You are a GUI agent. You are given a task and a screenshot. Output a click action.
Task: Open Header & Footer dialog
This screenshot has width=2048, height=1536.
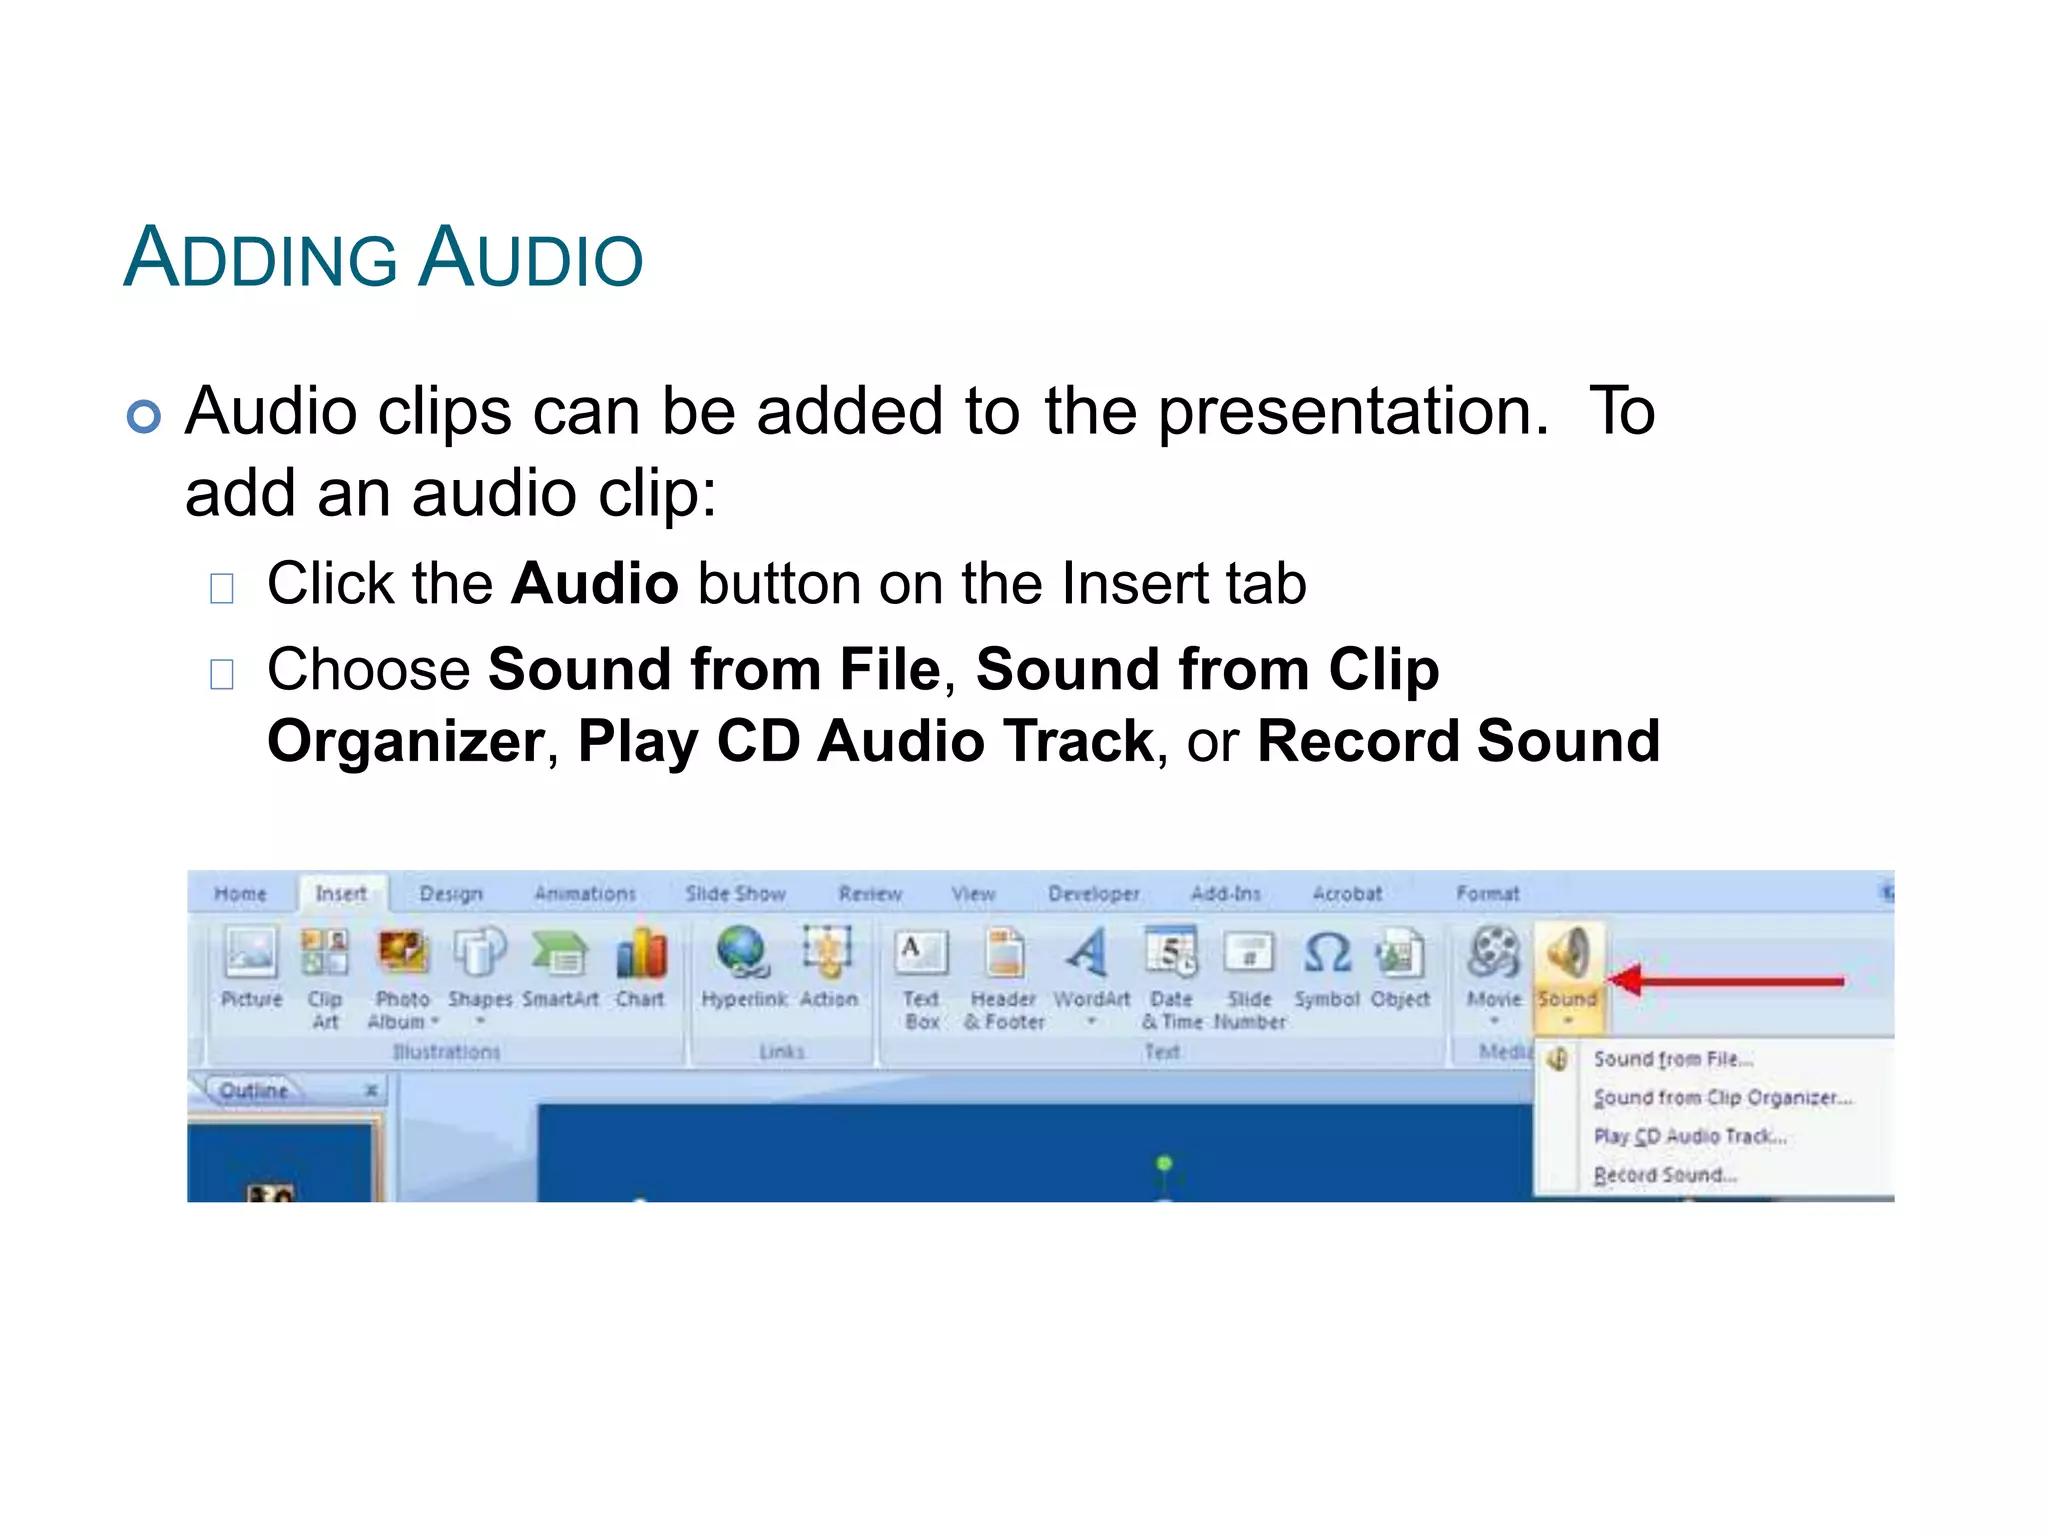point(1004,978)
